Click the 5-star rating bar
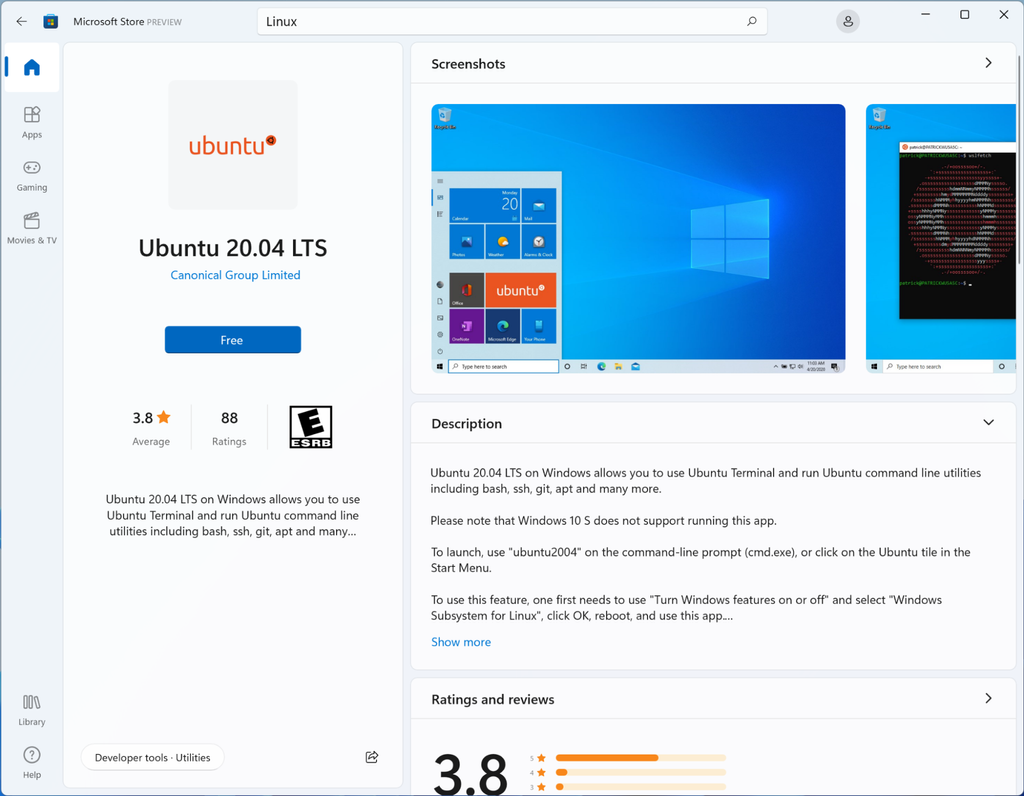Image resolution: width=1024 pixels, height=796 pixels. click(640, 758)
